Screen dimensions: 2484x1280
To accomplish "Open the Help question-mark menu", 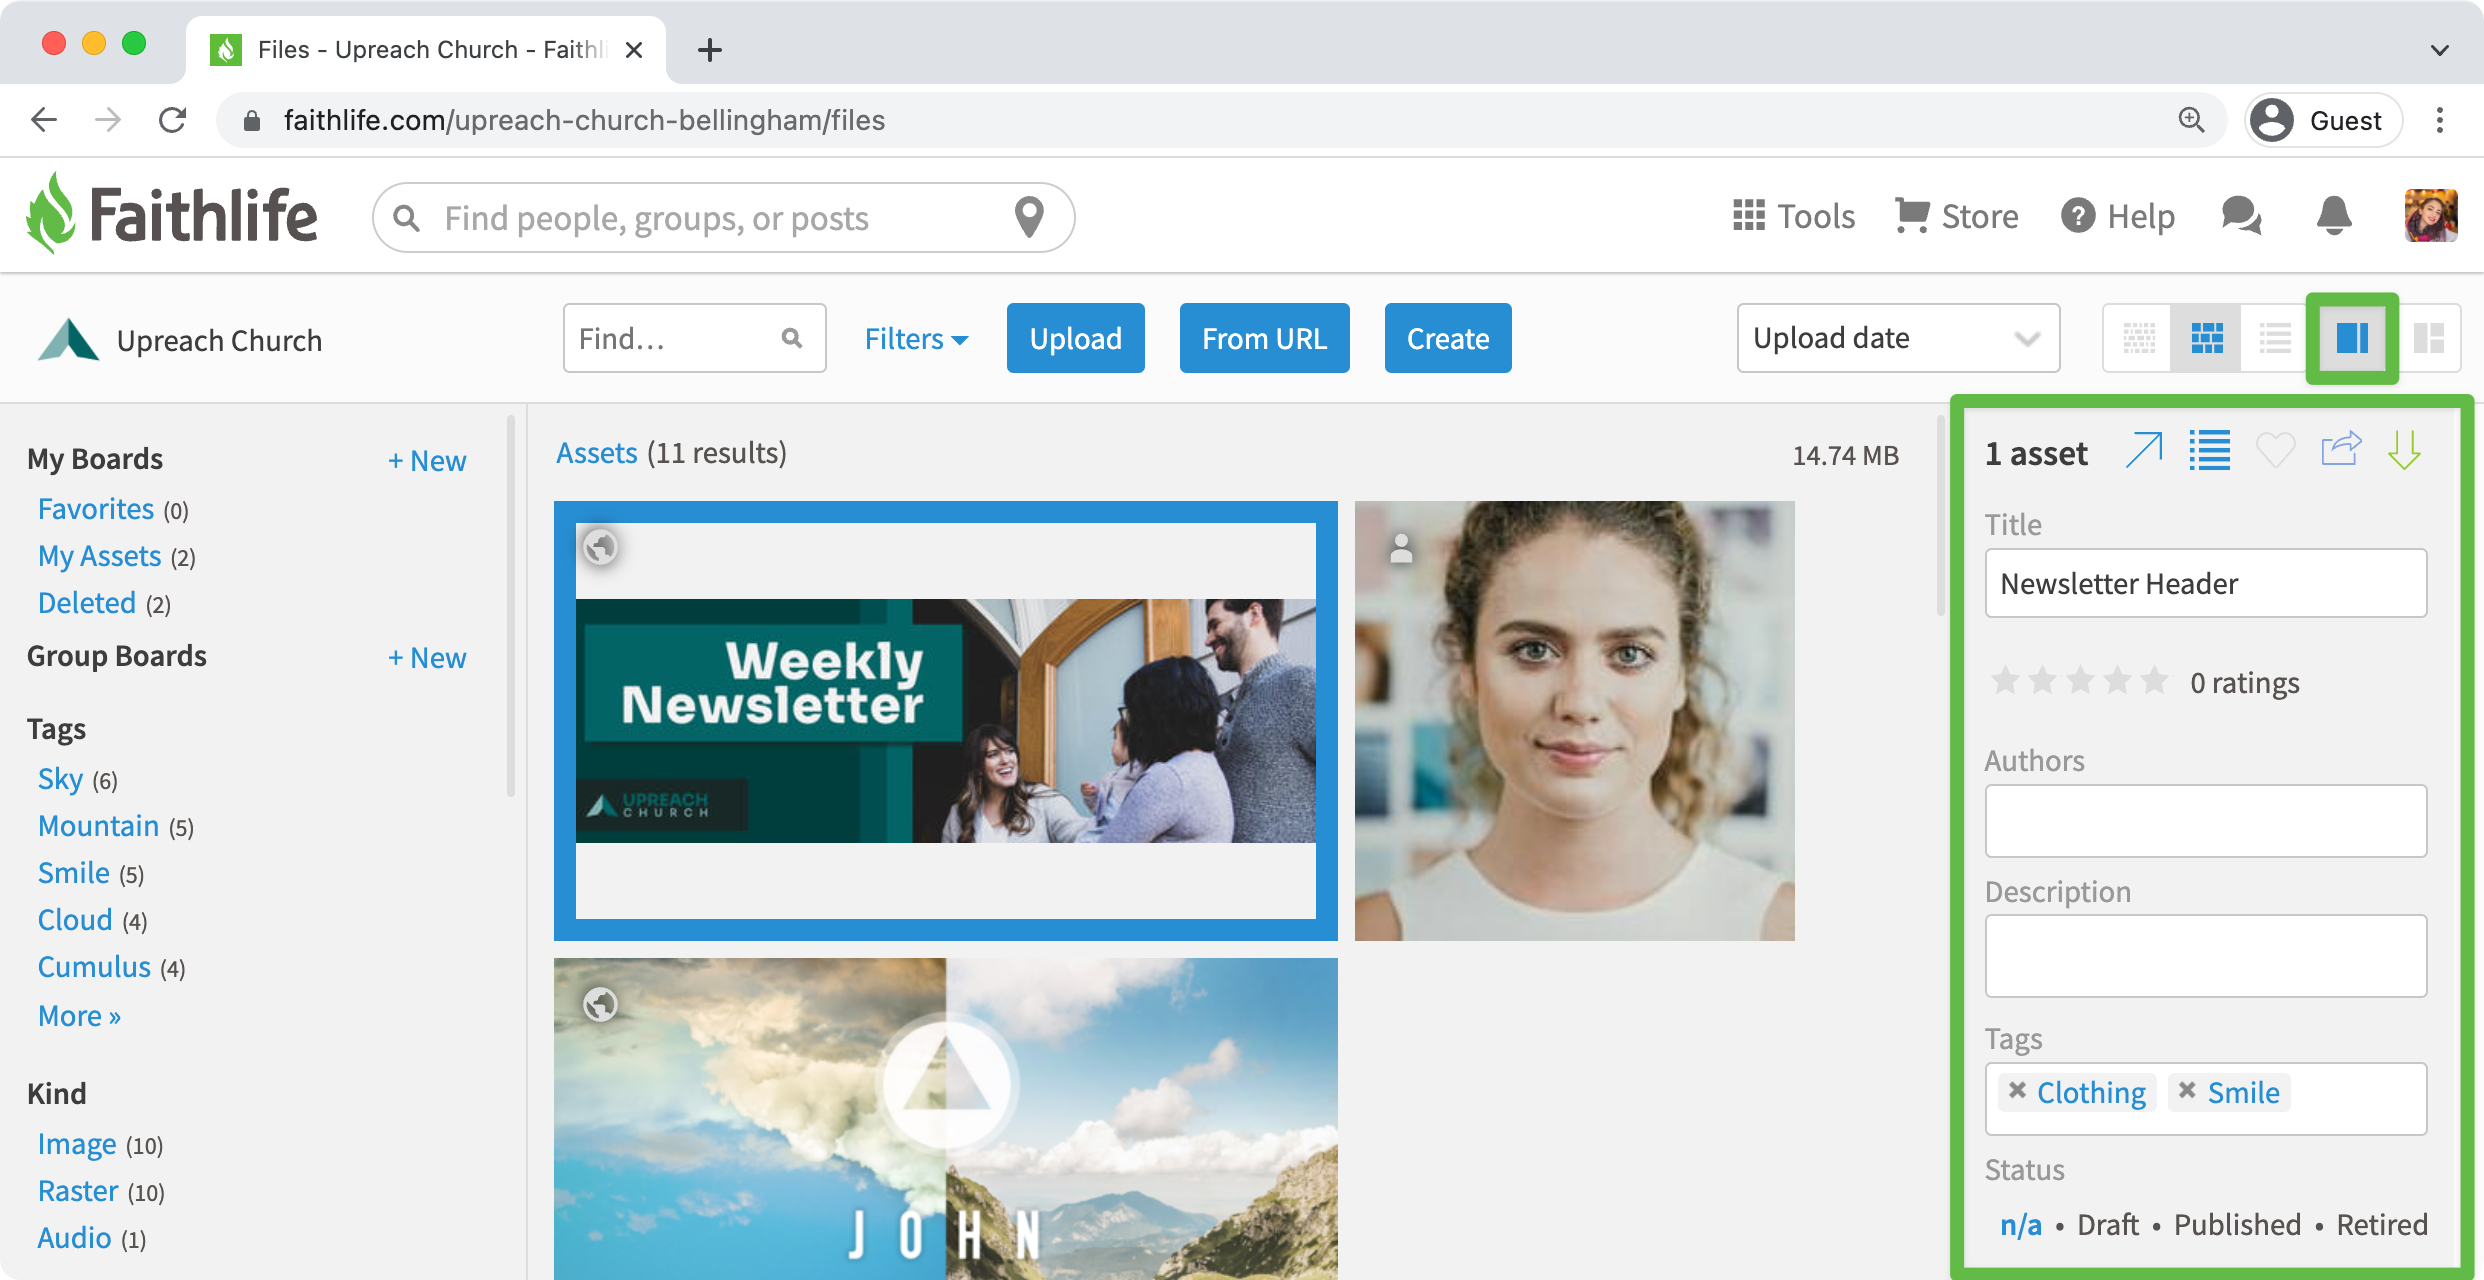I will click(2118, 216).
